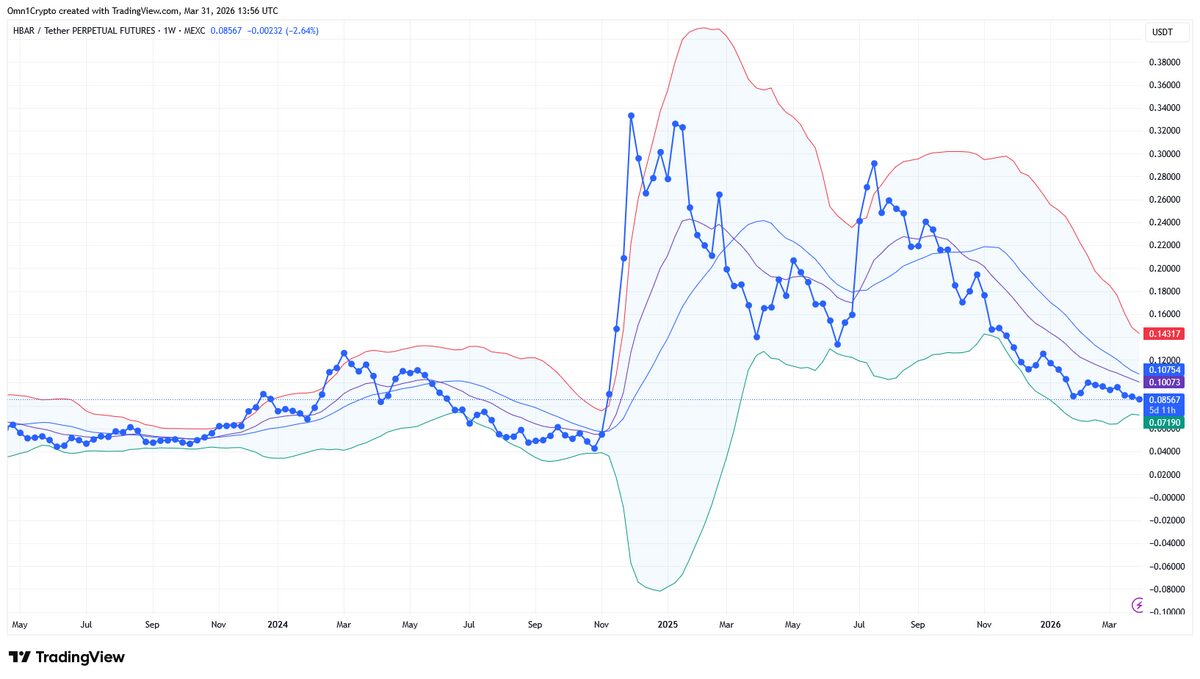The height and width of the screenshot is (679, 1200).
Task: Click the purple 0.10073 midline price label
Action: (1164, 382)
